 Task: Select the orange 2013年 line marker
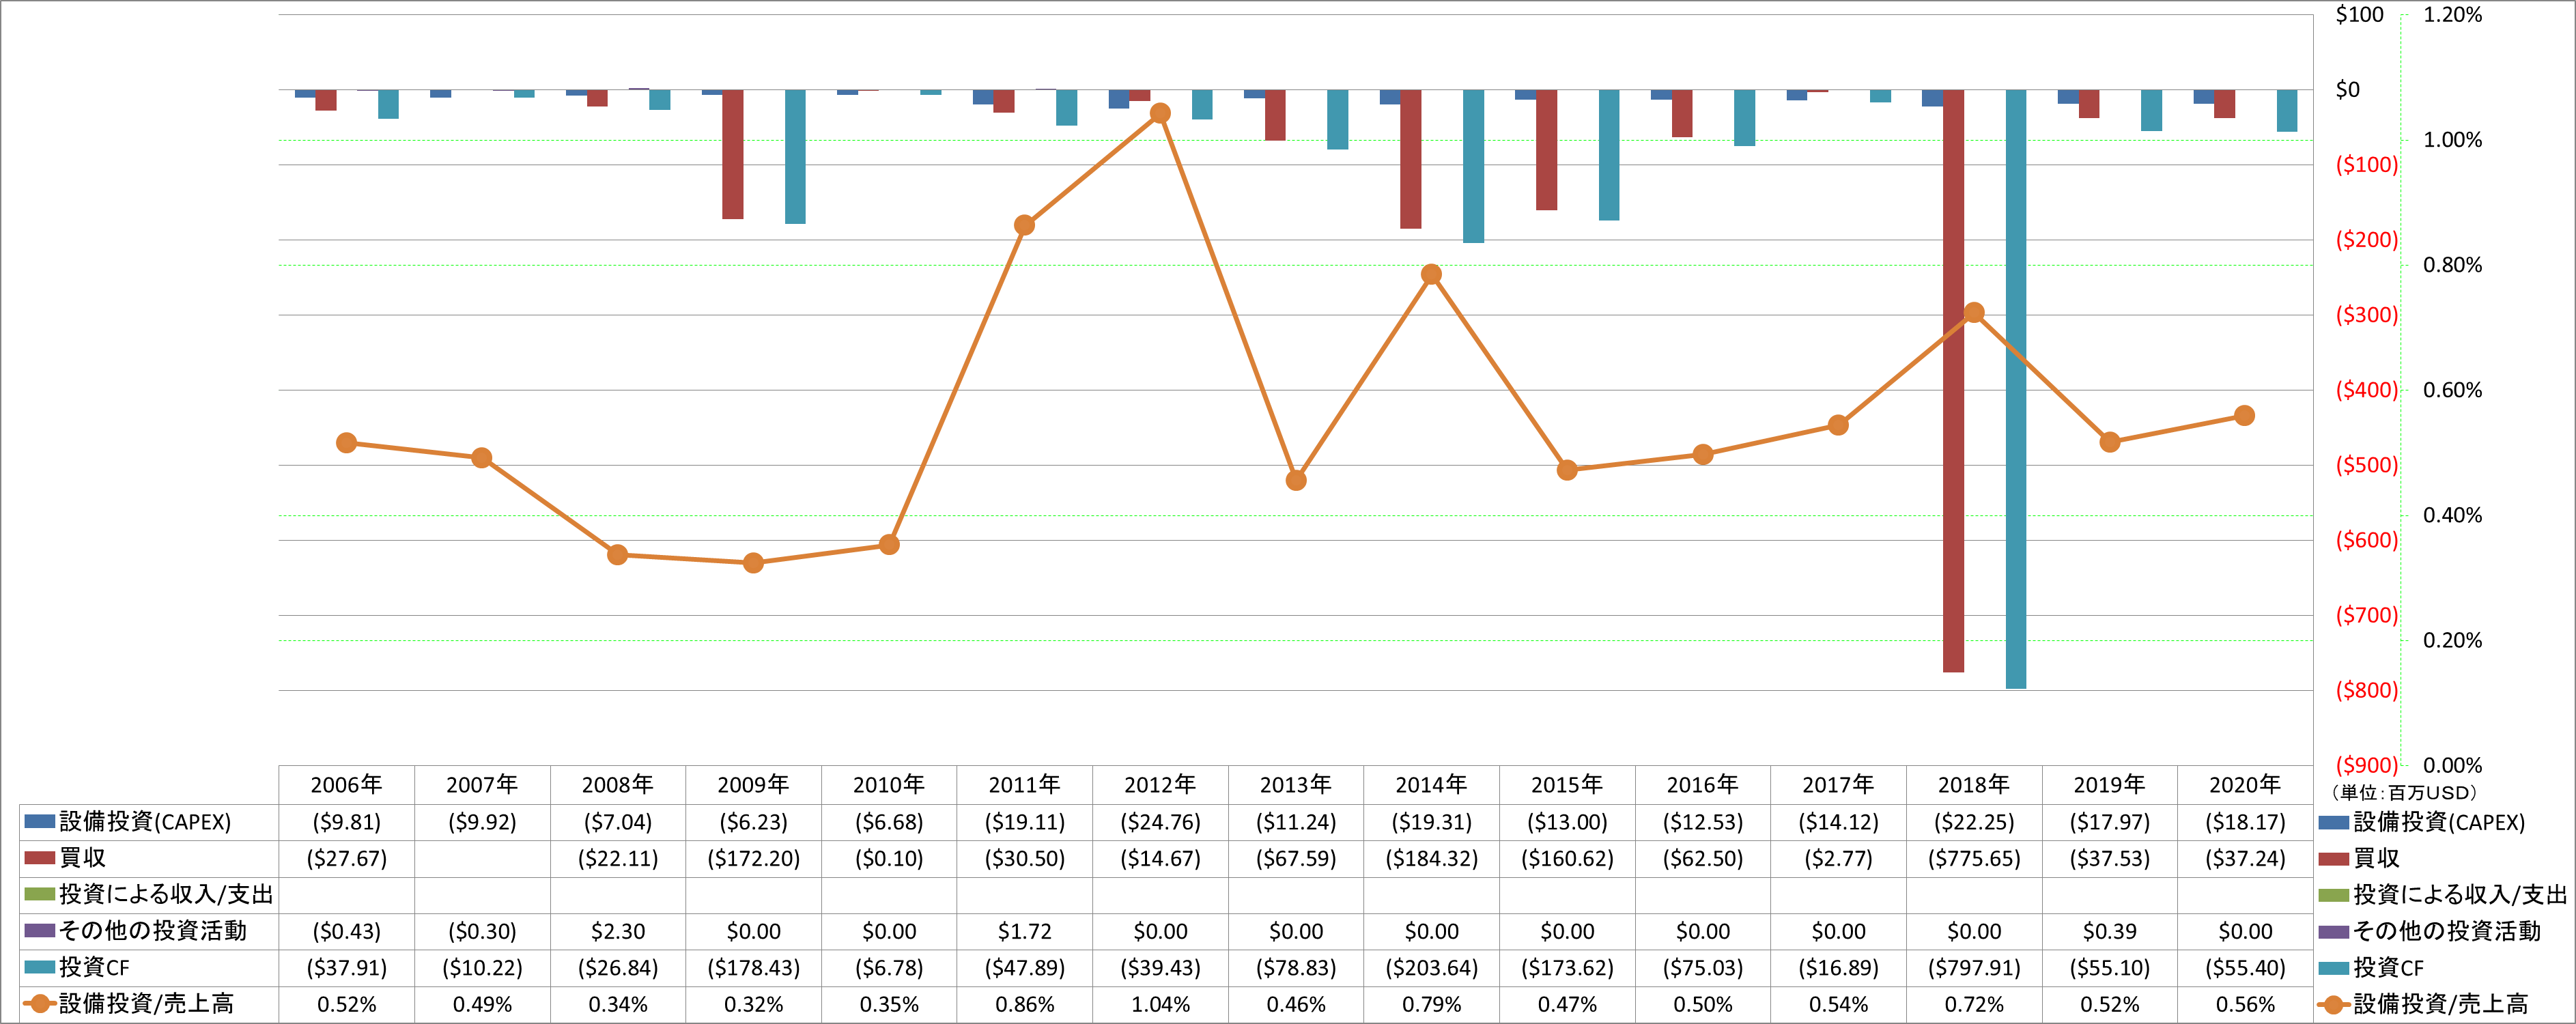pyautogui.click(x=1296, y=480)
